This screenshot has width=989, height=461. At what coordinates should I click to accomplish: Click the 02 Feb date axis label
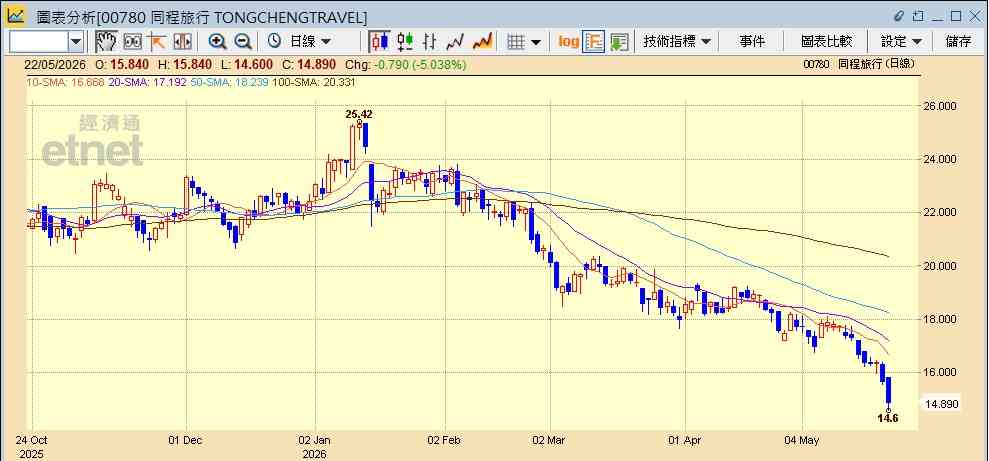445,440
